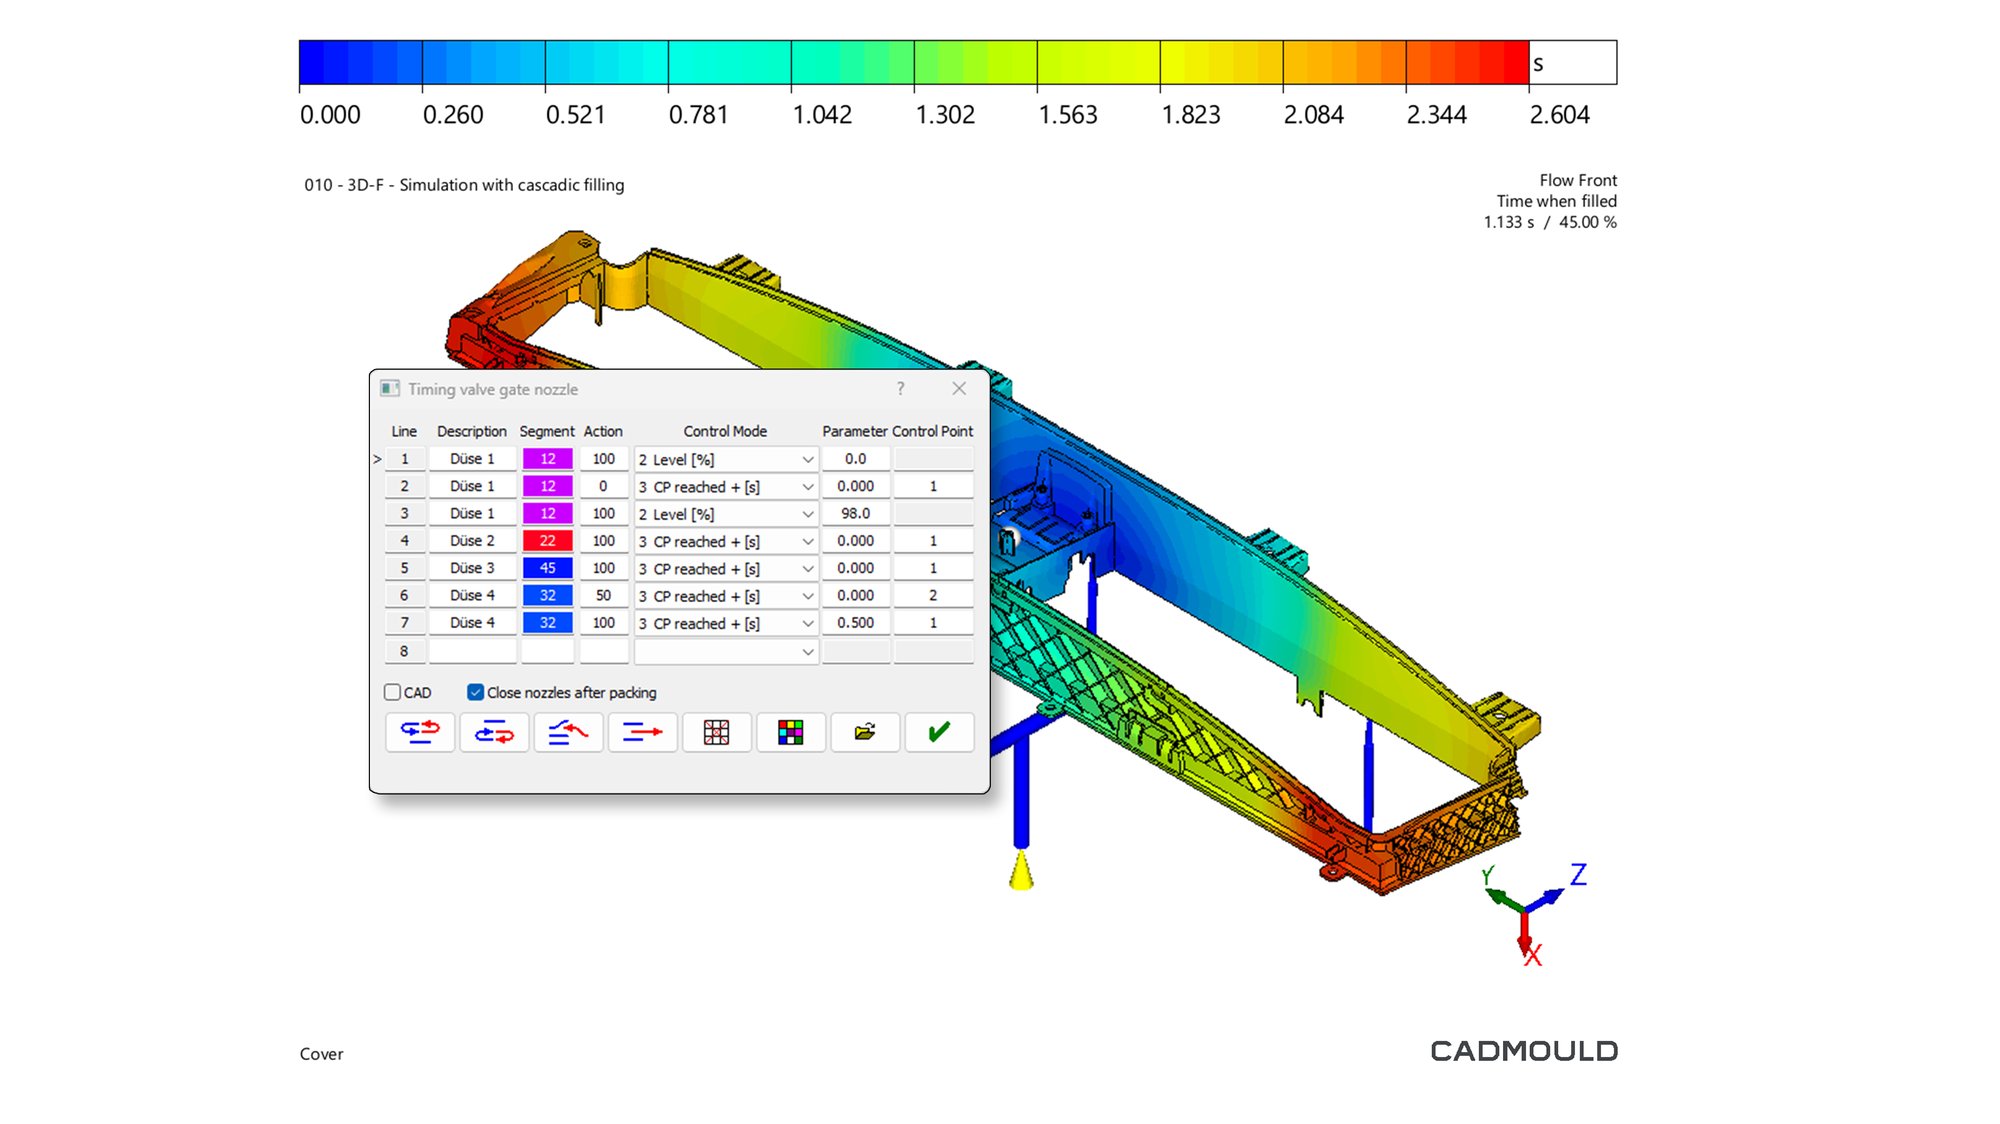Open the empty Control Mode dropdown in line 8
Image resolution: width=2000 pixels, height=1124 pixels.
[x=807, y=651]
